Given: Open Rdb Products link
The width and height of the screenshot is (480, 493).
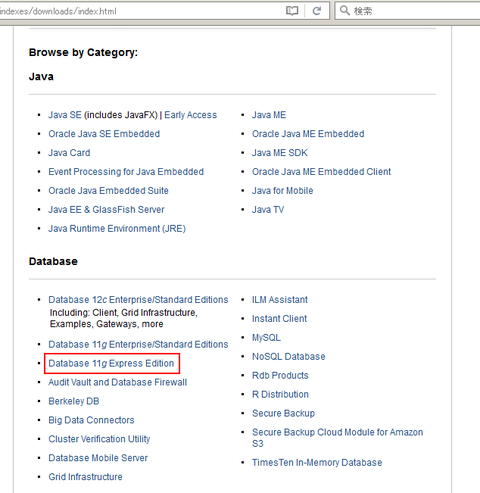Looking at the screenshot, I should click(280, 376).
